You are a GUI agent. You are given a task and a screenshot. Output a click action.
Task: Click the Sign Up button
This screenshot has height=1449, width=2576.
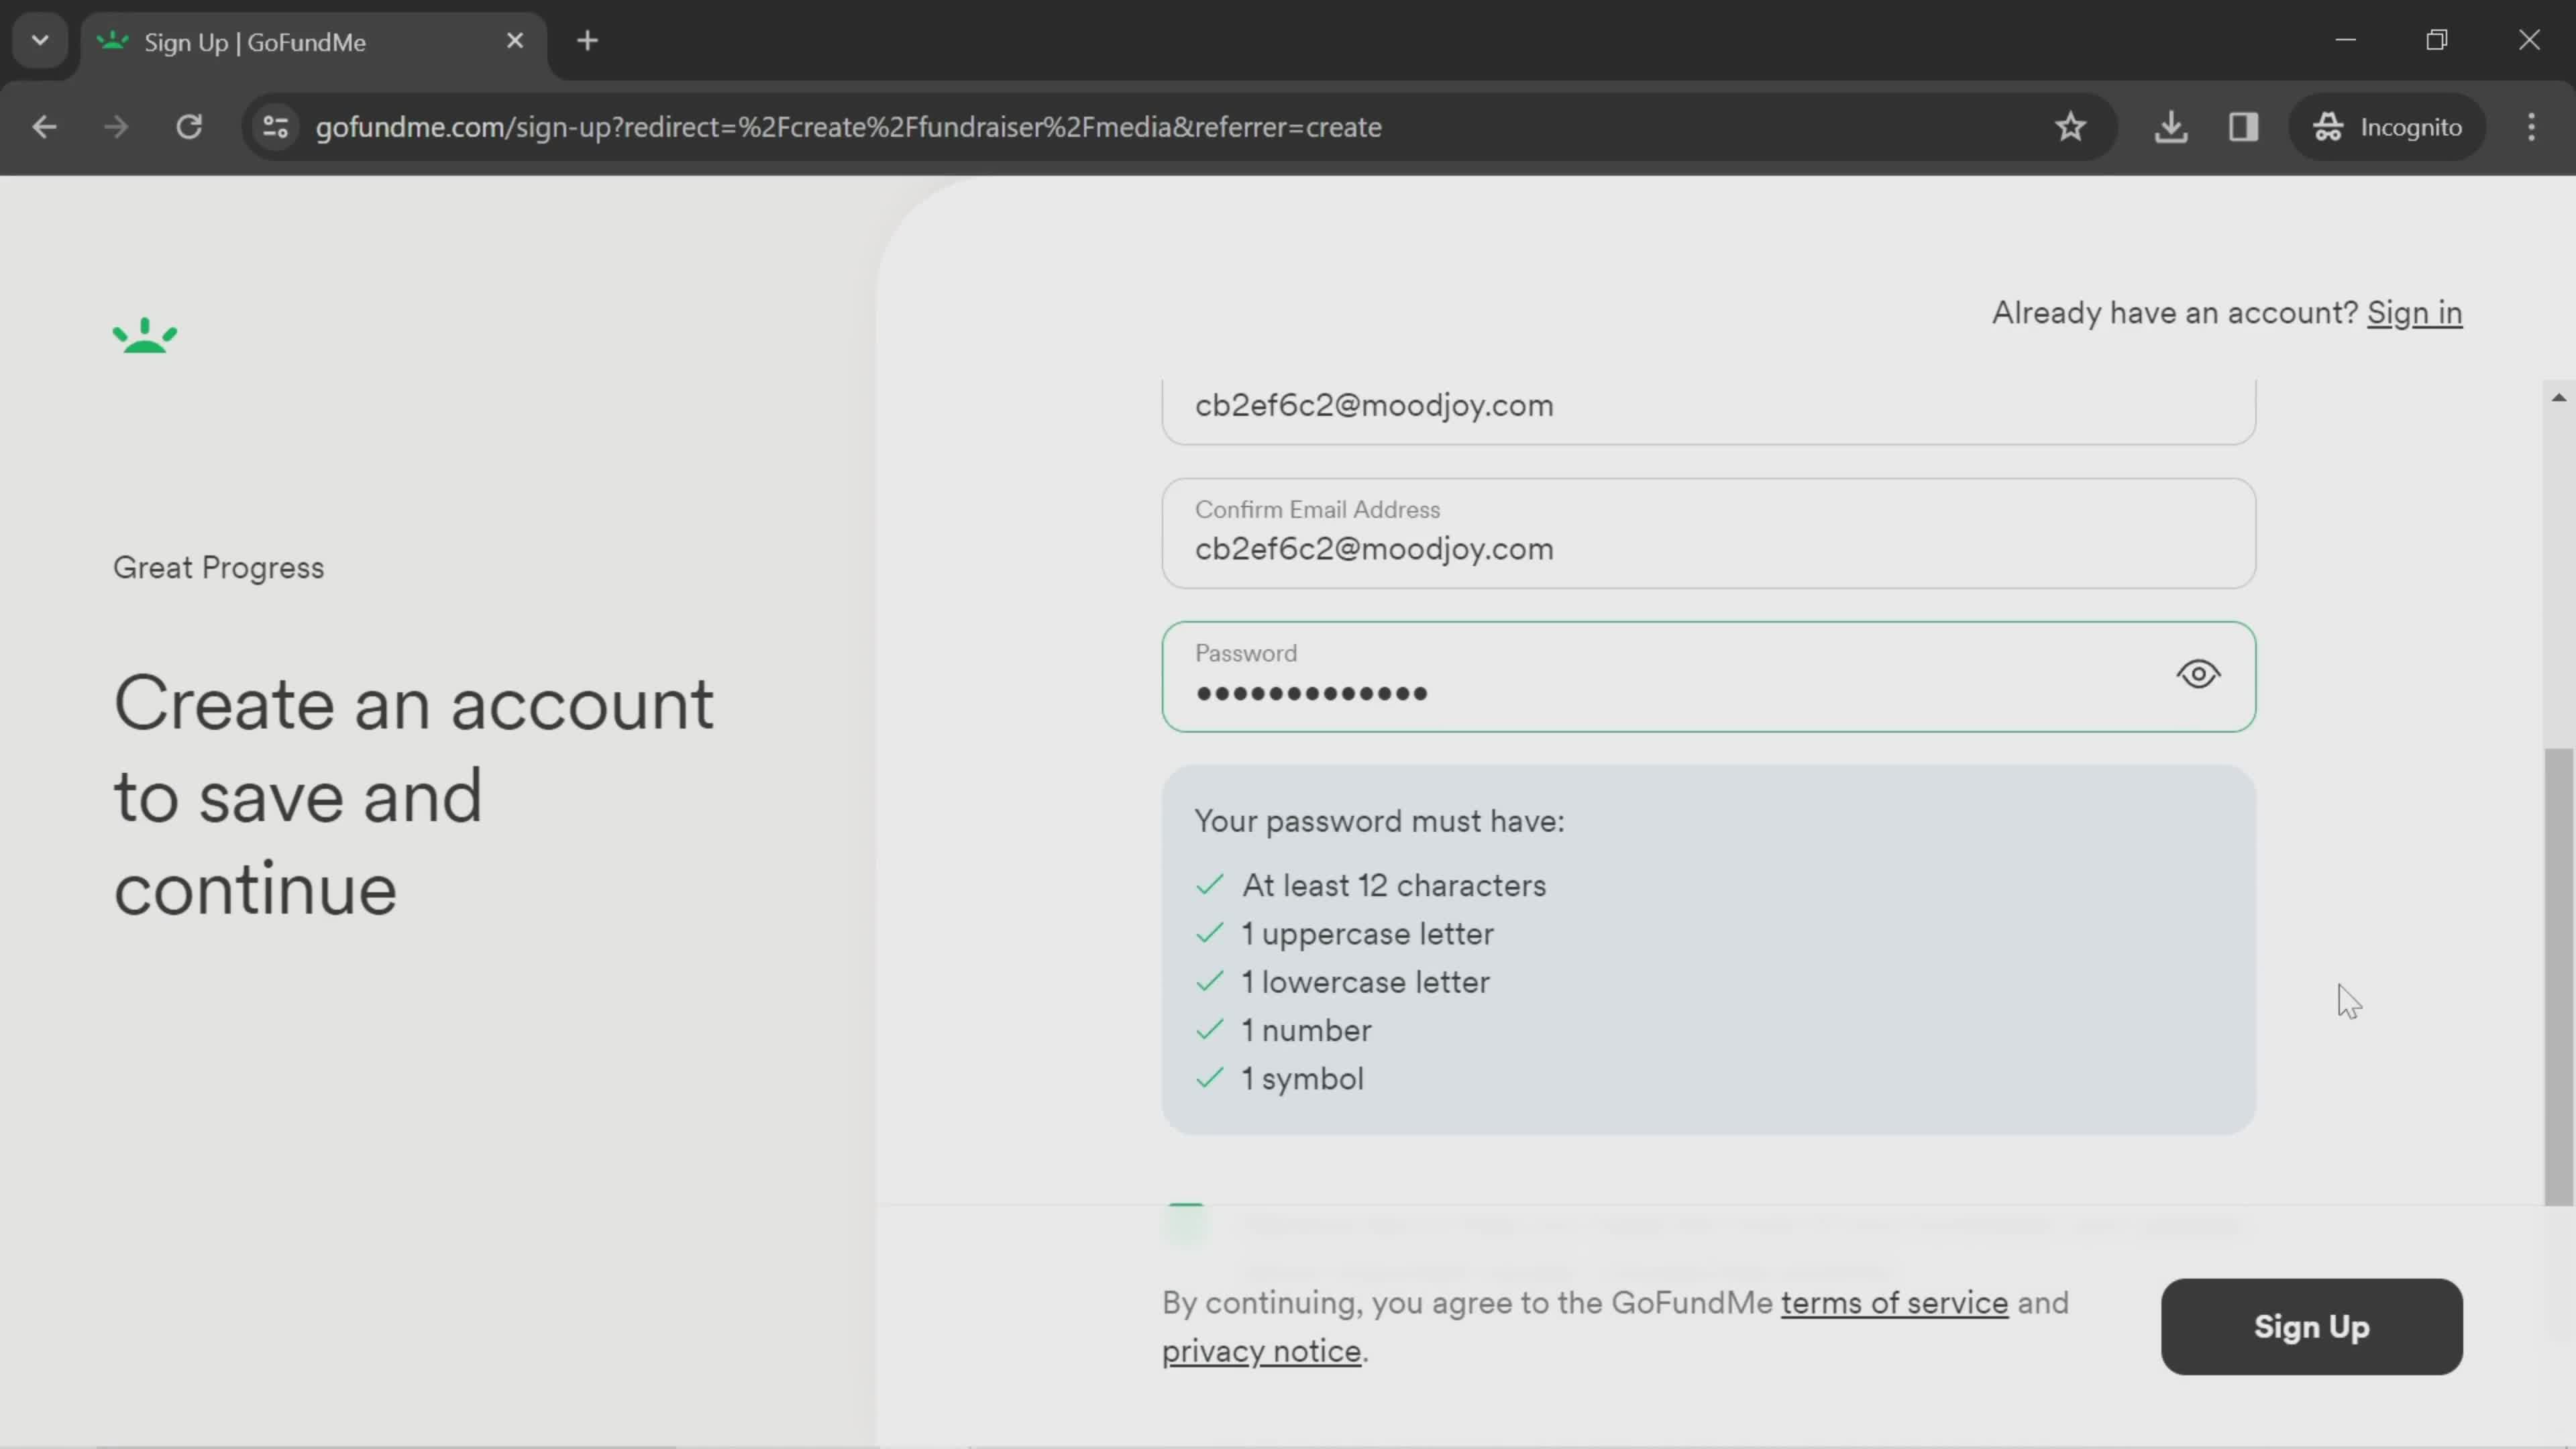click(2311, 1326)
